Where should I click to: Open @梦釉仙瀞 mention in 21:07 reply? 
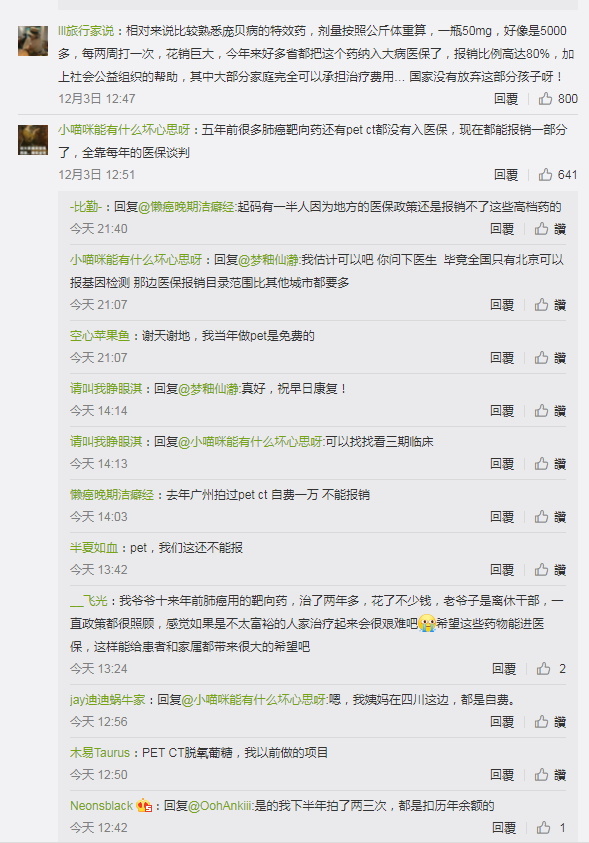(268, 260)
